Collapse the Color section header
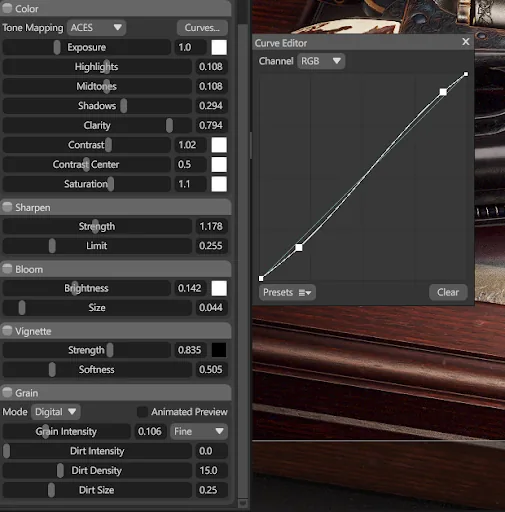 tap(115, 8)
